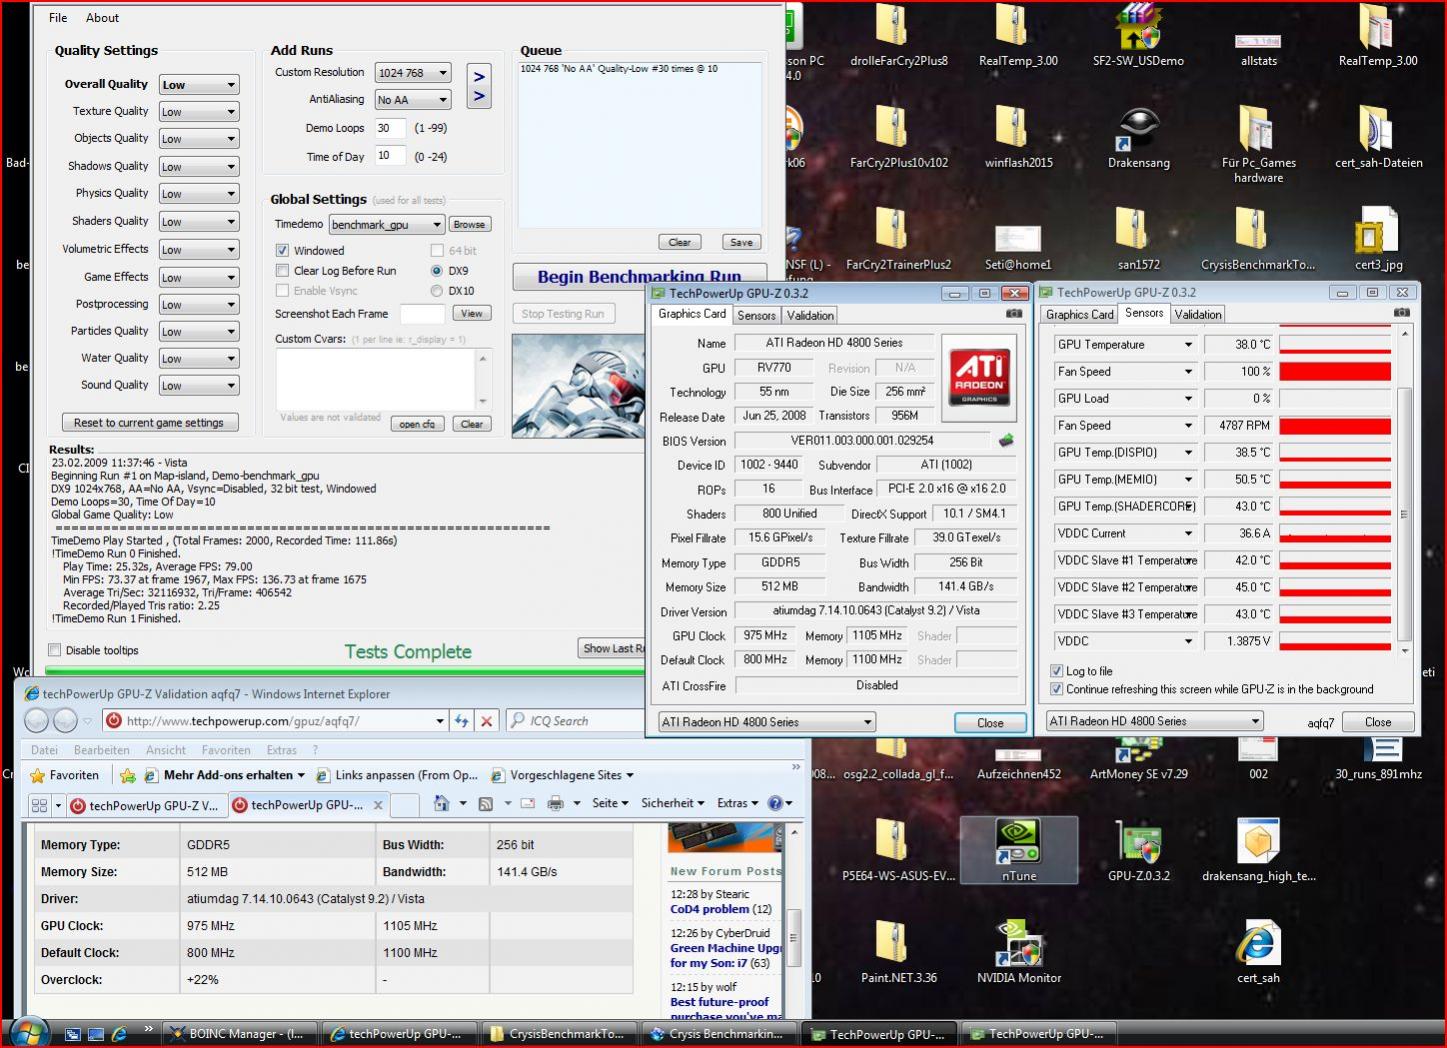Open Paint.NET.3.36 archive icon
1447x1048 pixels.
click(x=898, y=951)
